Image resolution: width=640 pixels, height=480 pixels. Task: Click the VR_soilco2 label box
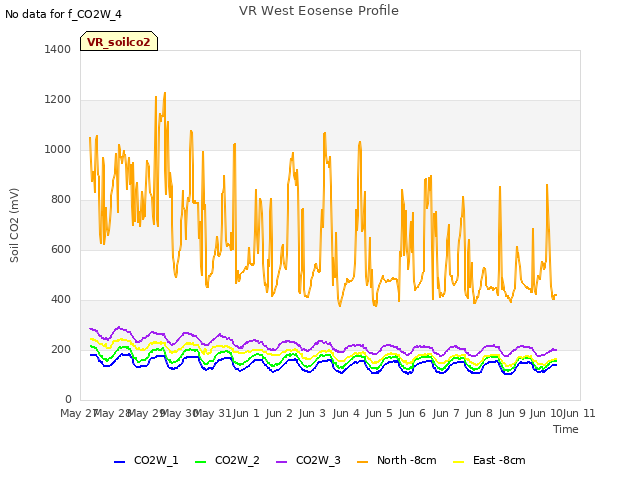coord(119,41)
